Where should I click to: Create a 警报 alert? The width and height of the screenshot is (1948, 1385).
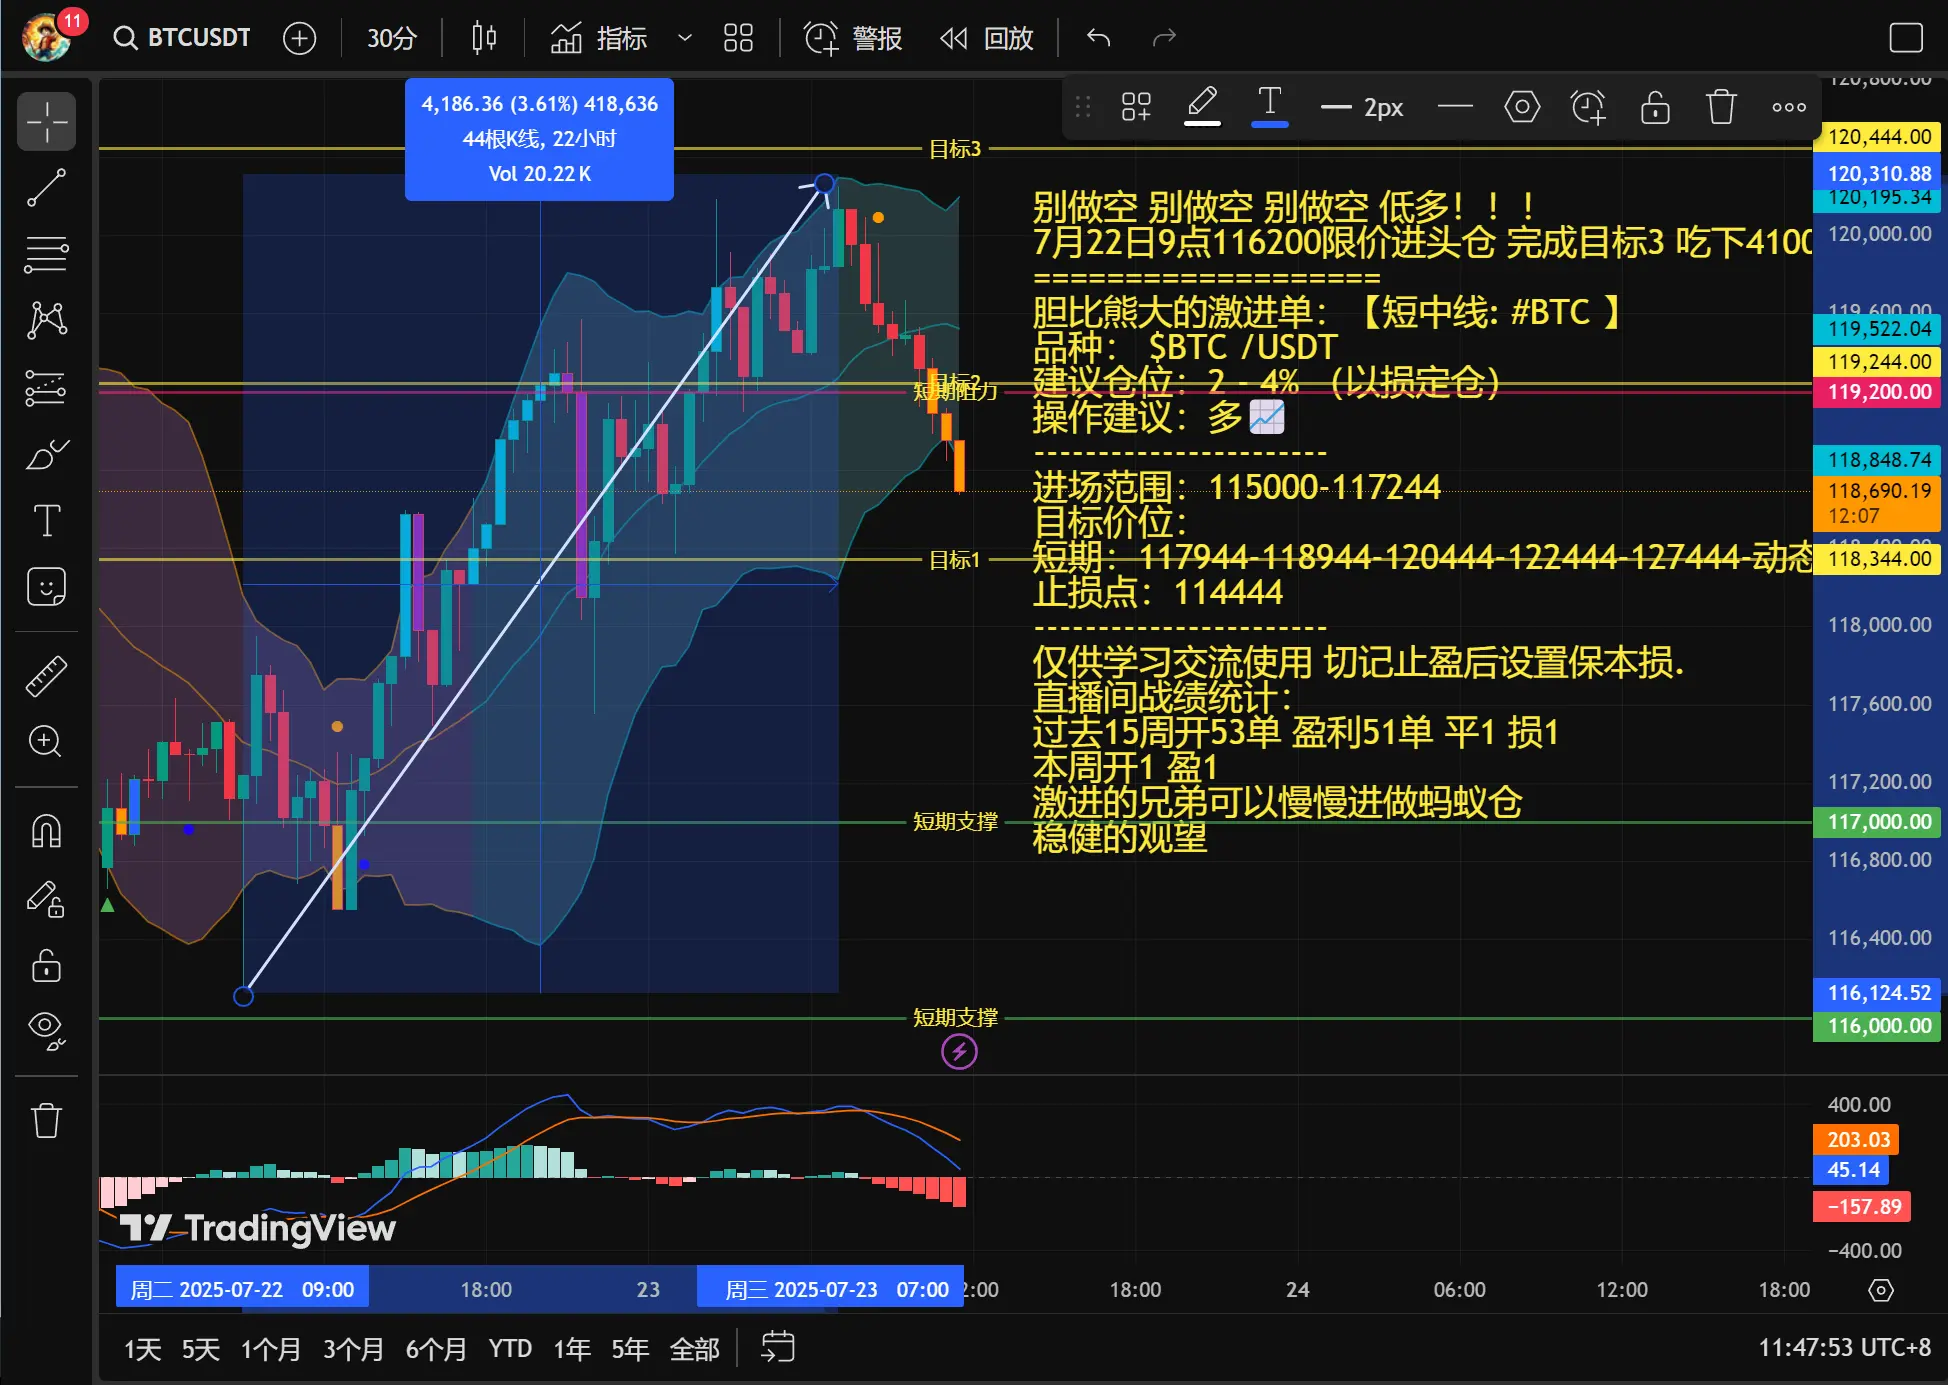click(853, 38)
